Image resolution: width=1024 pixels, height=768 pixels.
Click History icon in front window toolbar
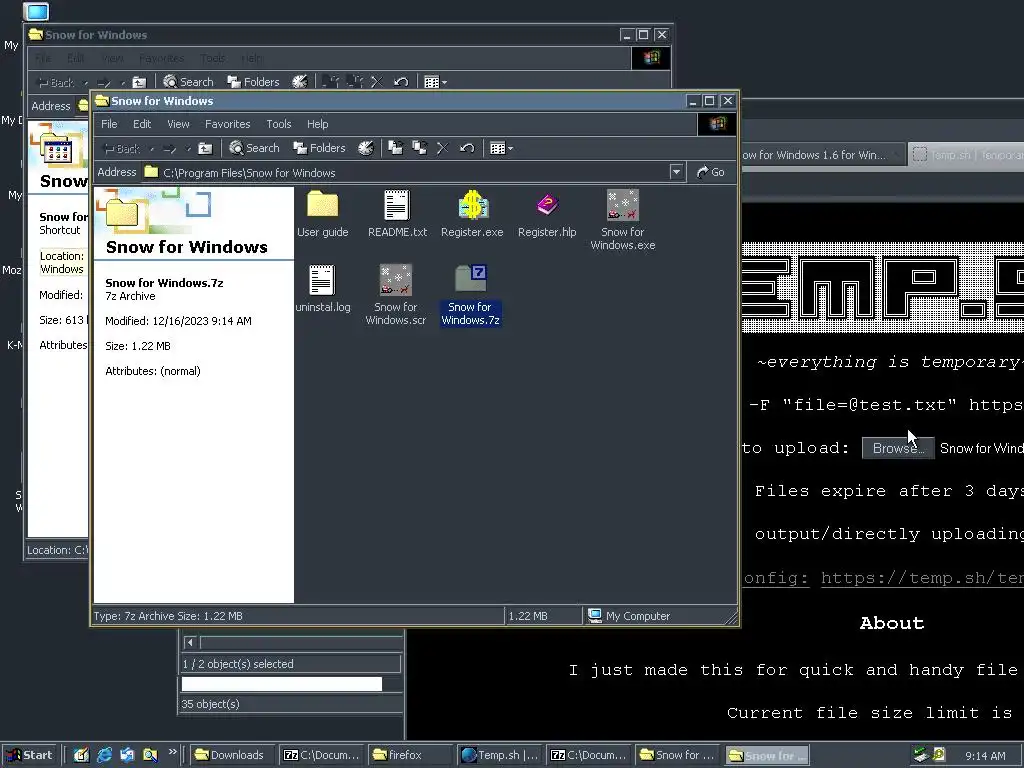366,148
